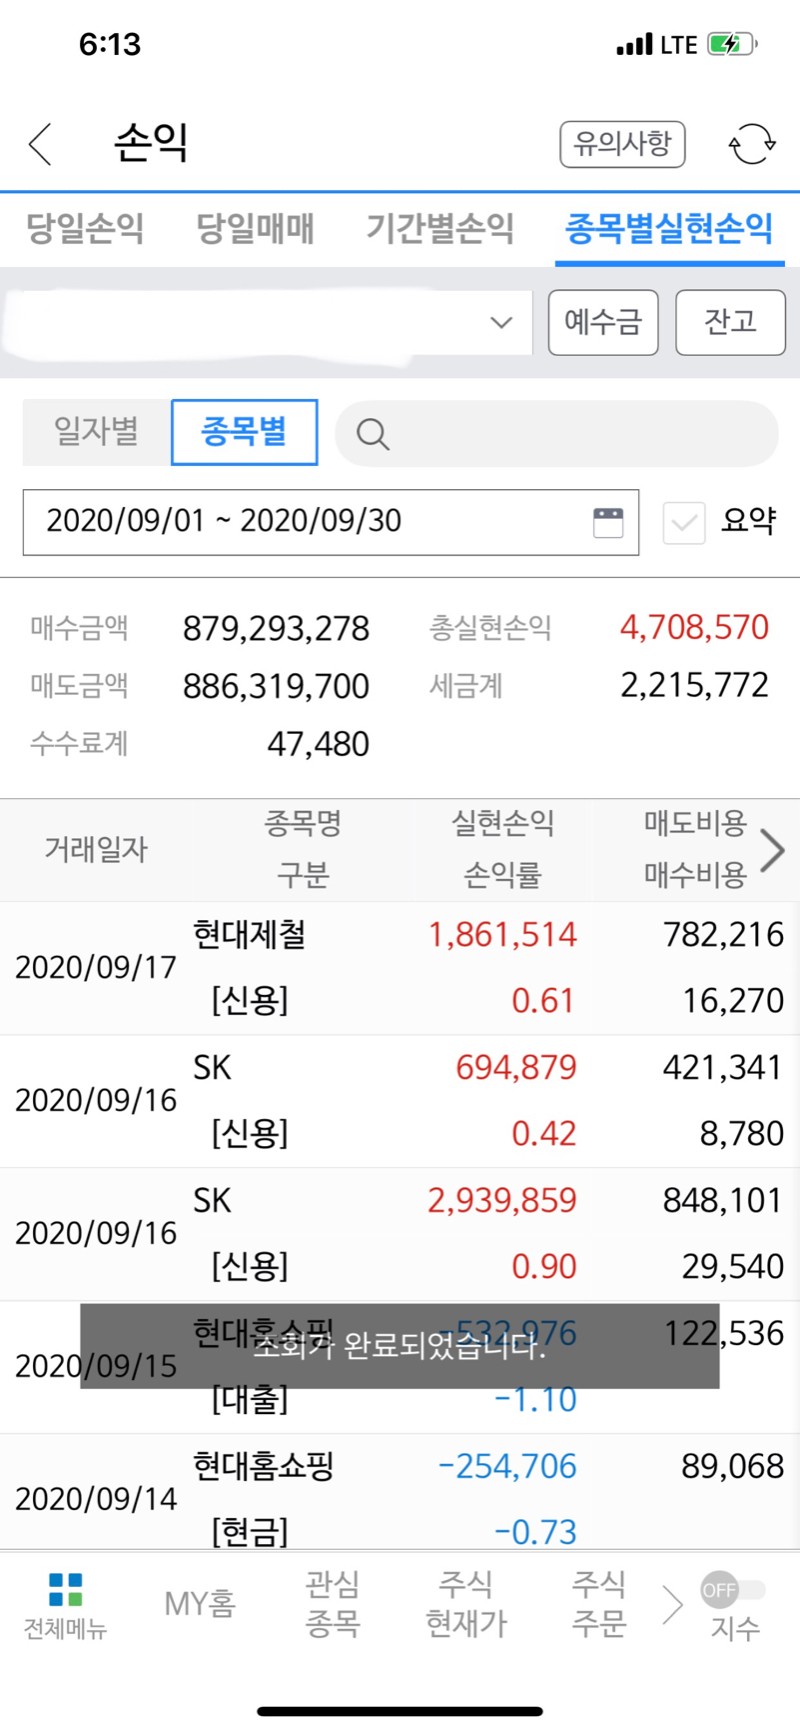Open the 유의사항 notice button

pyautogui.click(x=622, y=144)
